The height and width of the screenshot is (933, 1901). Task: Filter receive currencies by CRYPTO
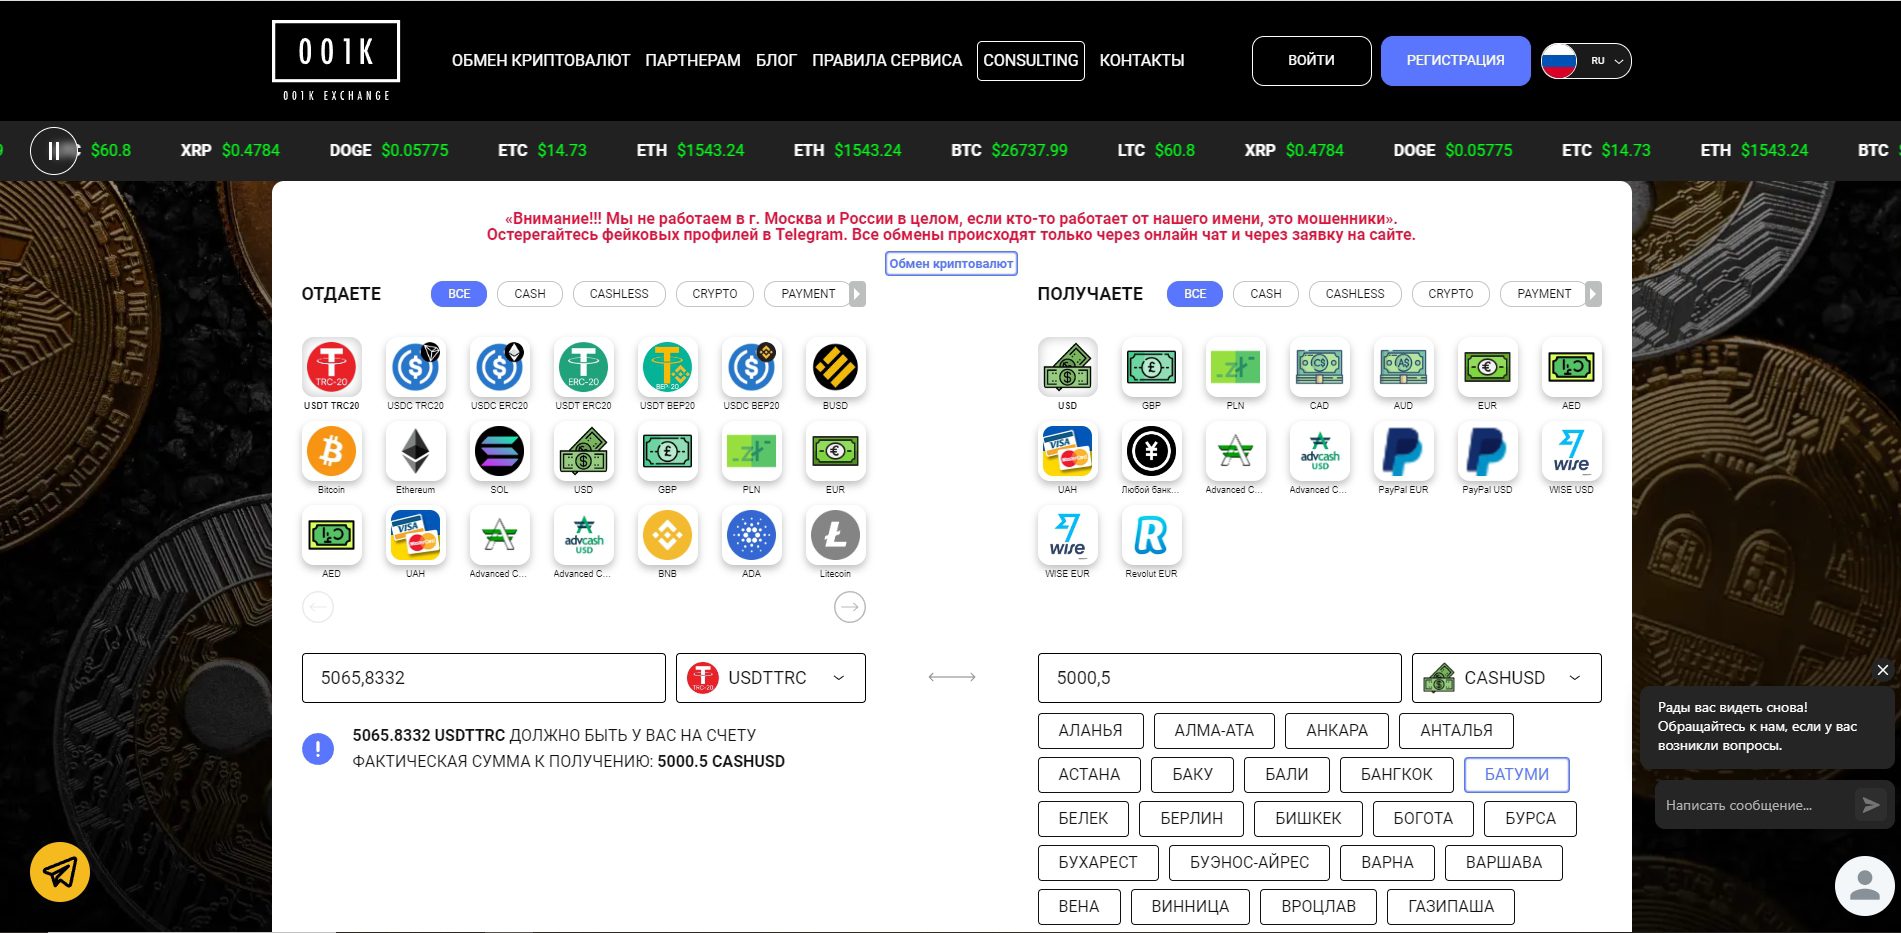pos(1451,294)
